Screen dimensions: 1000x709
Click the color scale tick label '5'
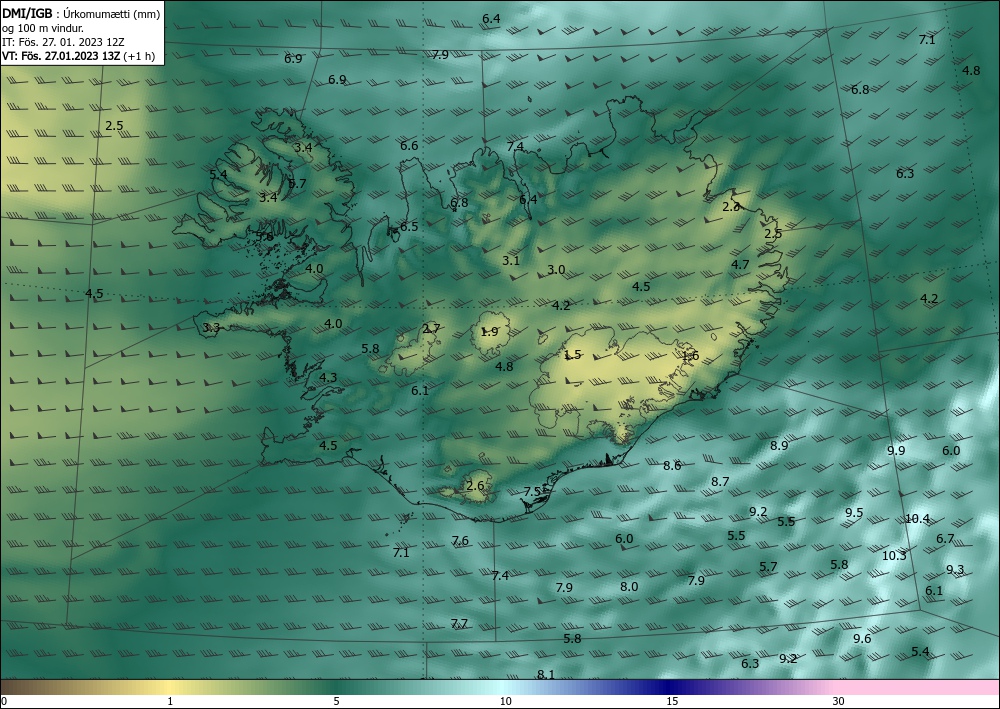pyautogui.click(x=336, y=702)
